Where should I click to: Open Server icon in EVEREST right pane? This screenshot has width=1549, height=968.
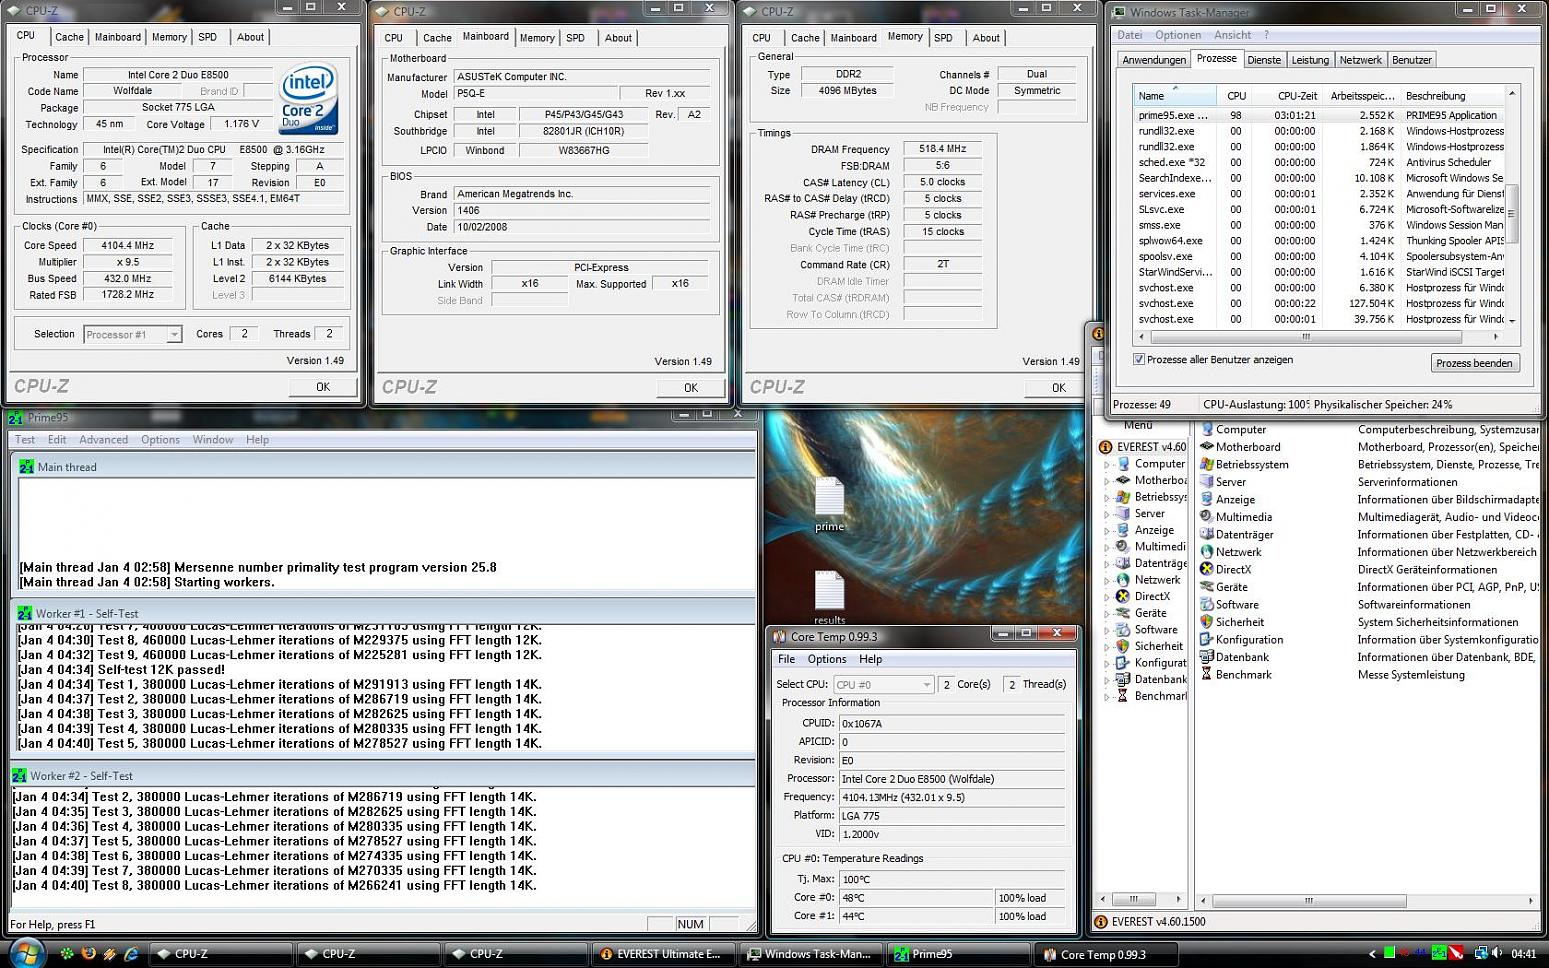tap(1206, 482)
